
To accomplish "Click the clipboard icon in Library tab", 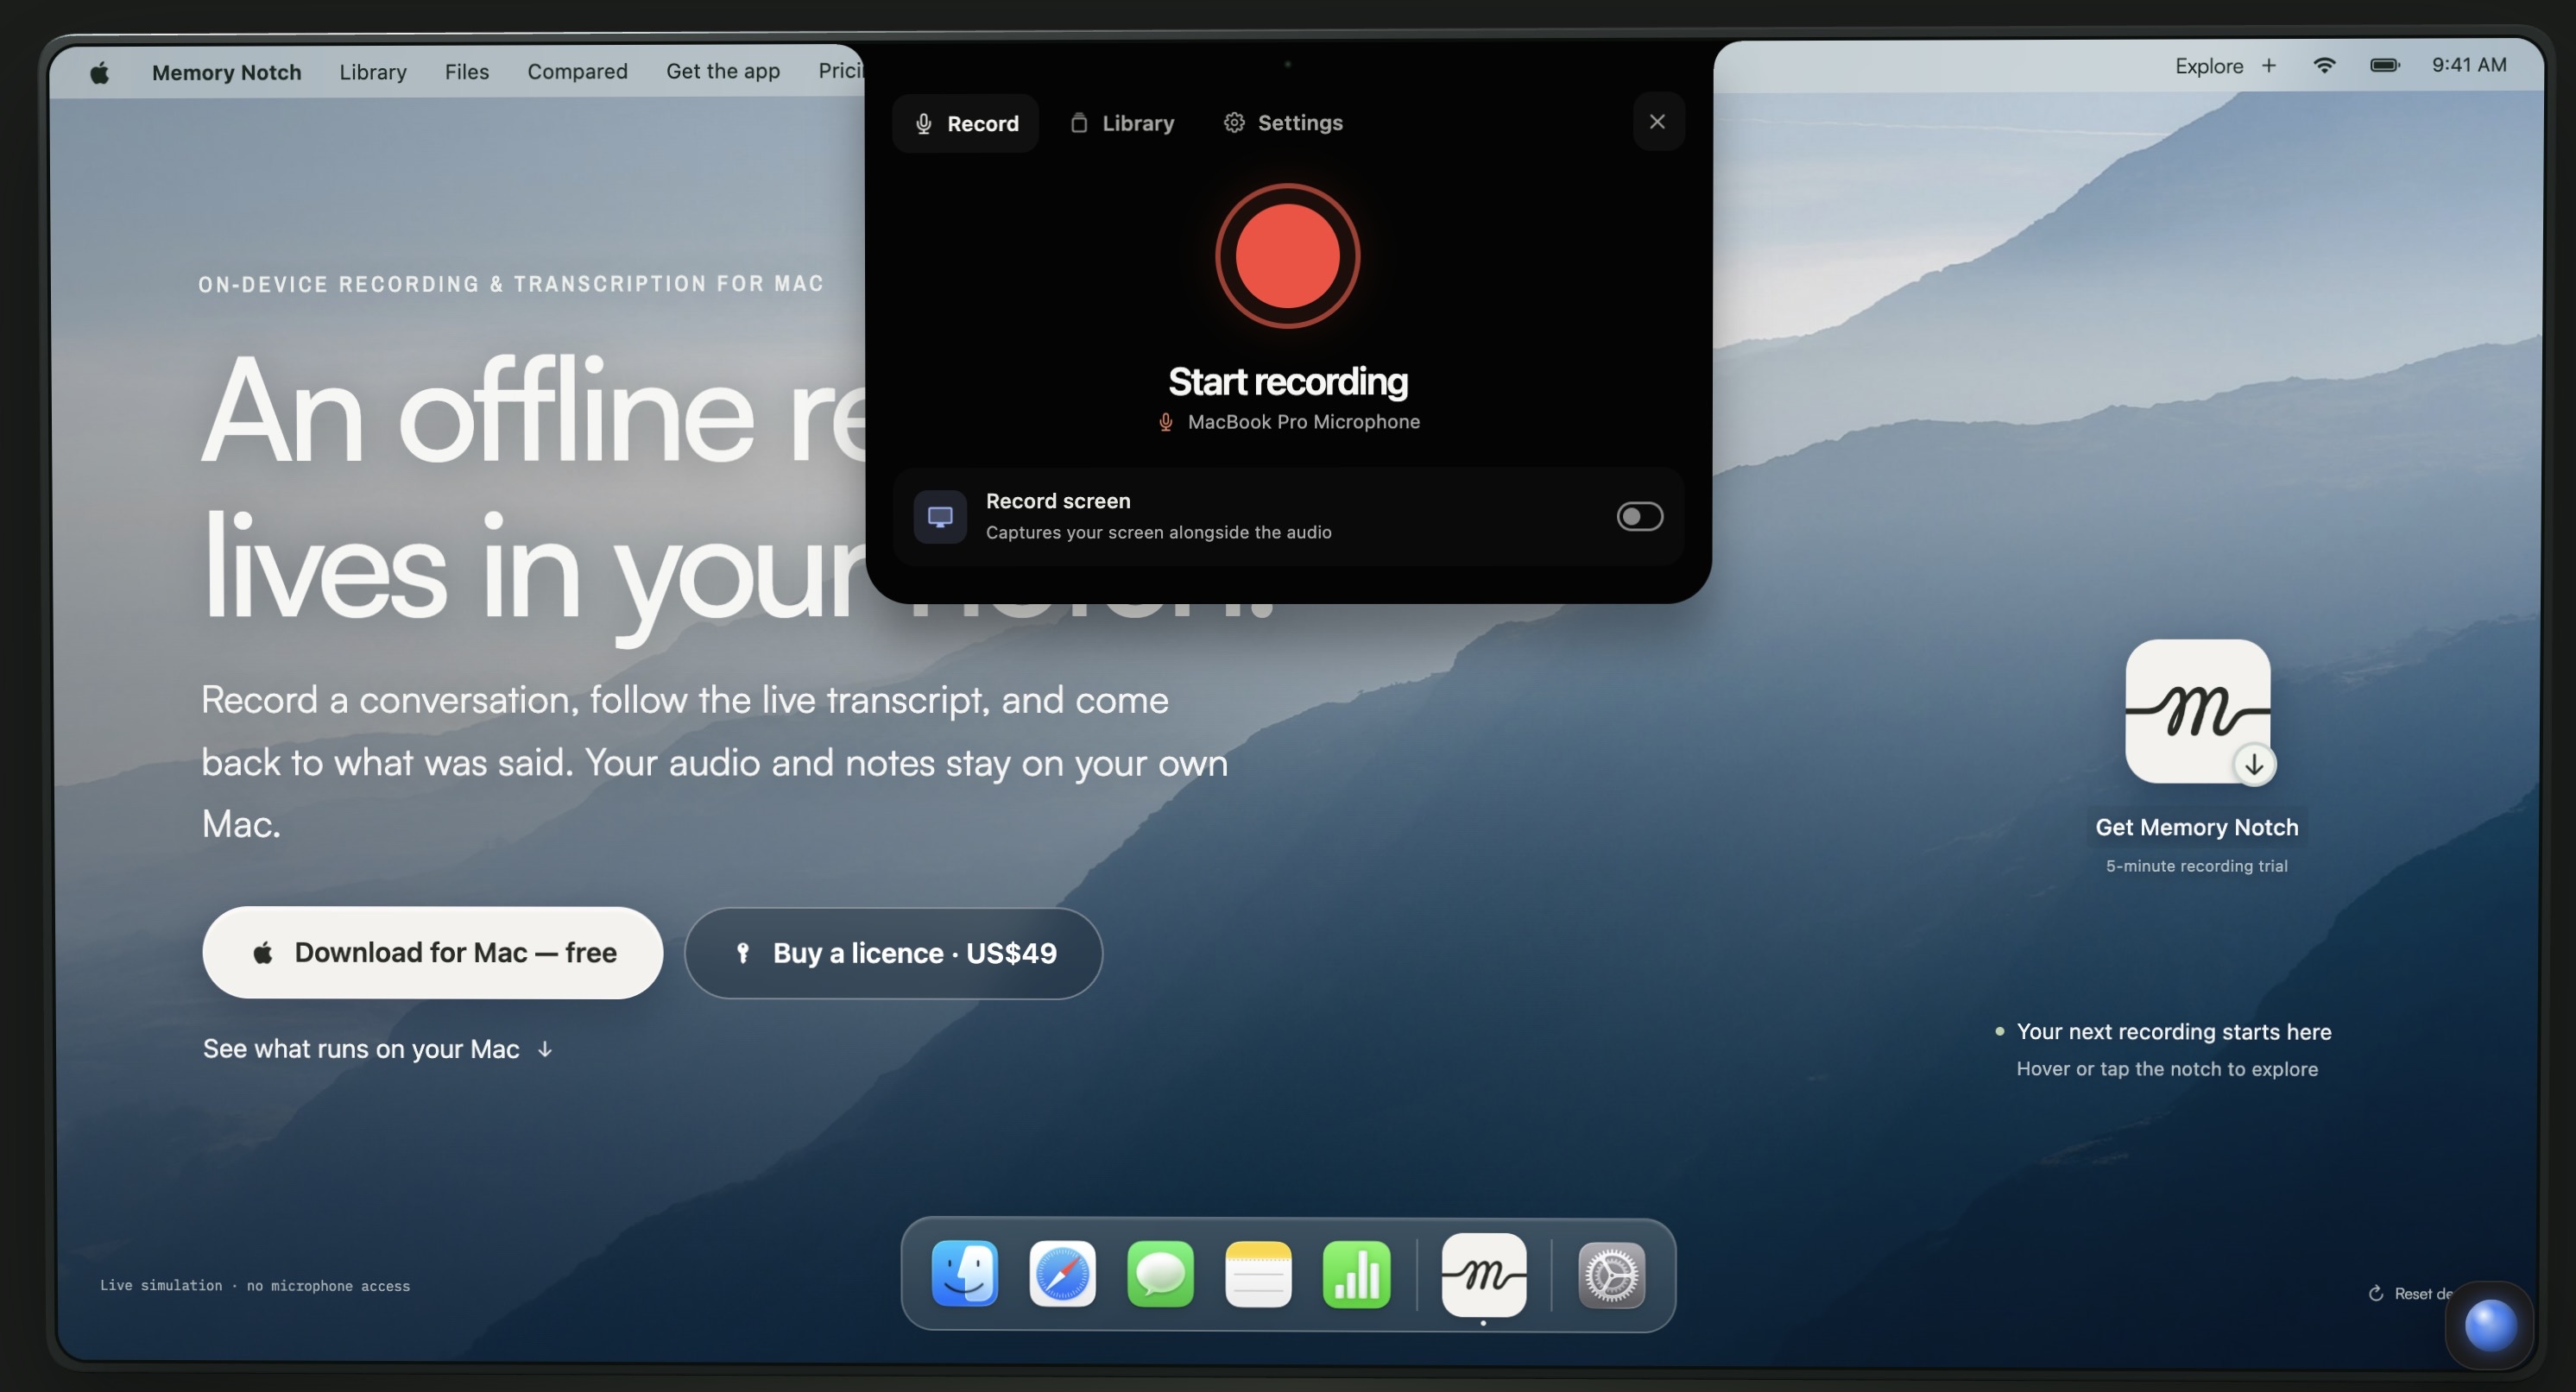I will click(1078, 122).
